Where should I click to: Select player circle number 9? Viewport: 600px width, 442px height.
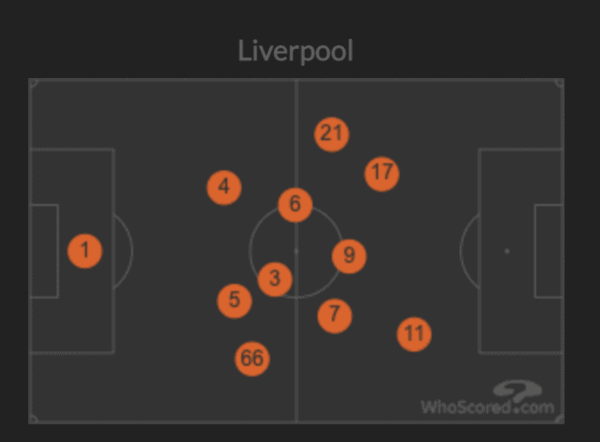click(349, 256)
